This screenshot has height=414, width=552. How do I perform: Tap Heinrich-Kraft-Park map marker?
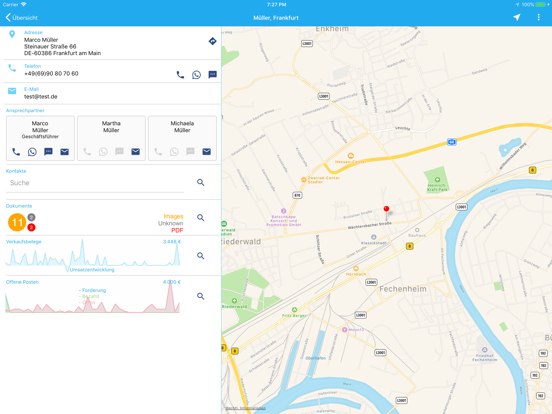pos(437,180)
